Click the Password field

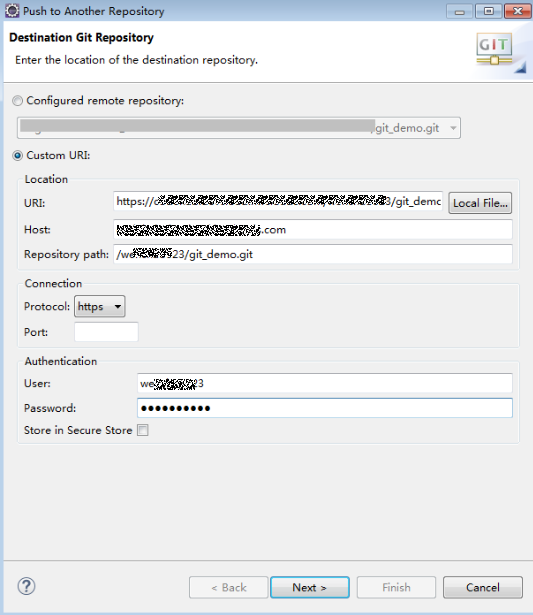[x=325, y=408]
